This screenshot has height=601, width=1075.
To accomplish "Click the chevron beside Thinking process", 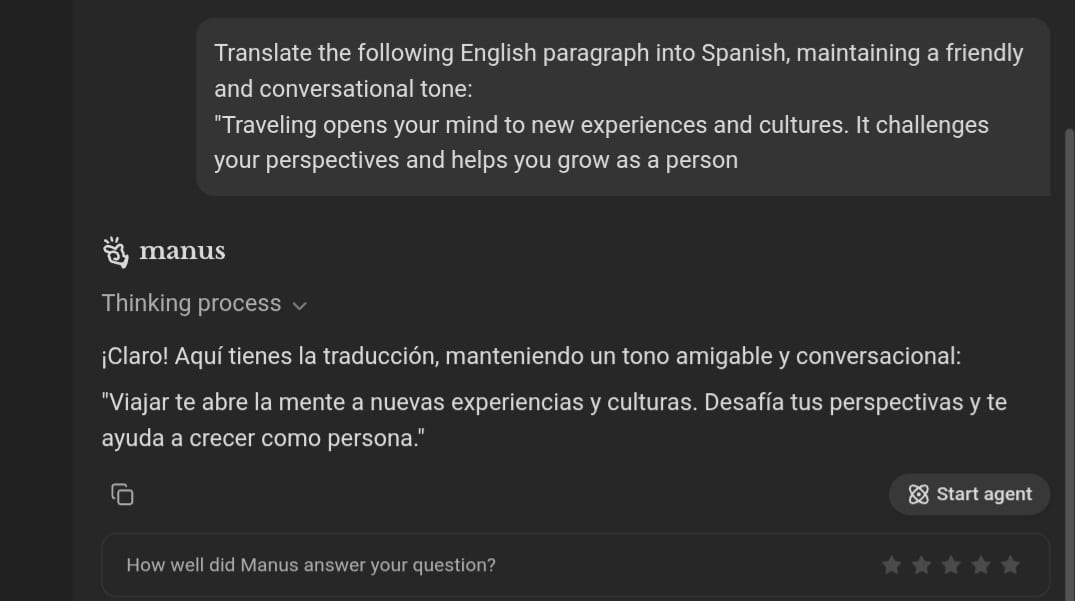I will (x=300, y=306).
